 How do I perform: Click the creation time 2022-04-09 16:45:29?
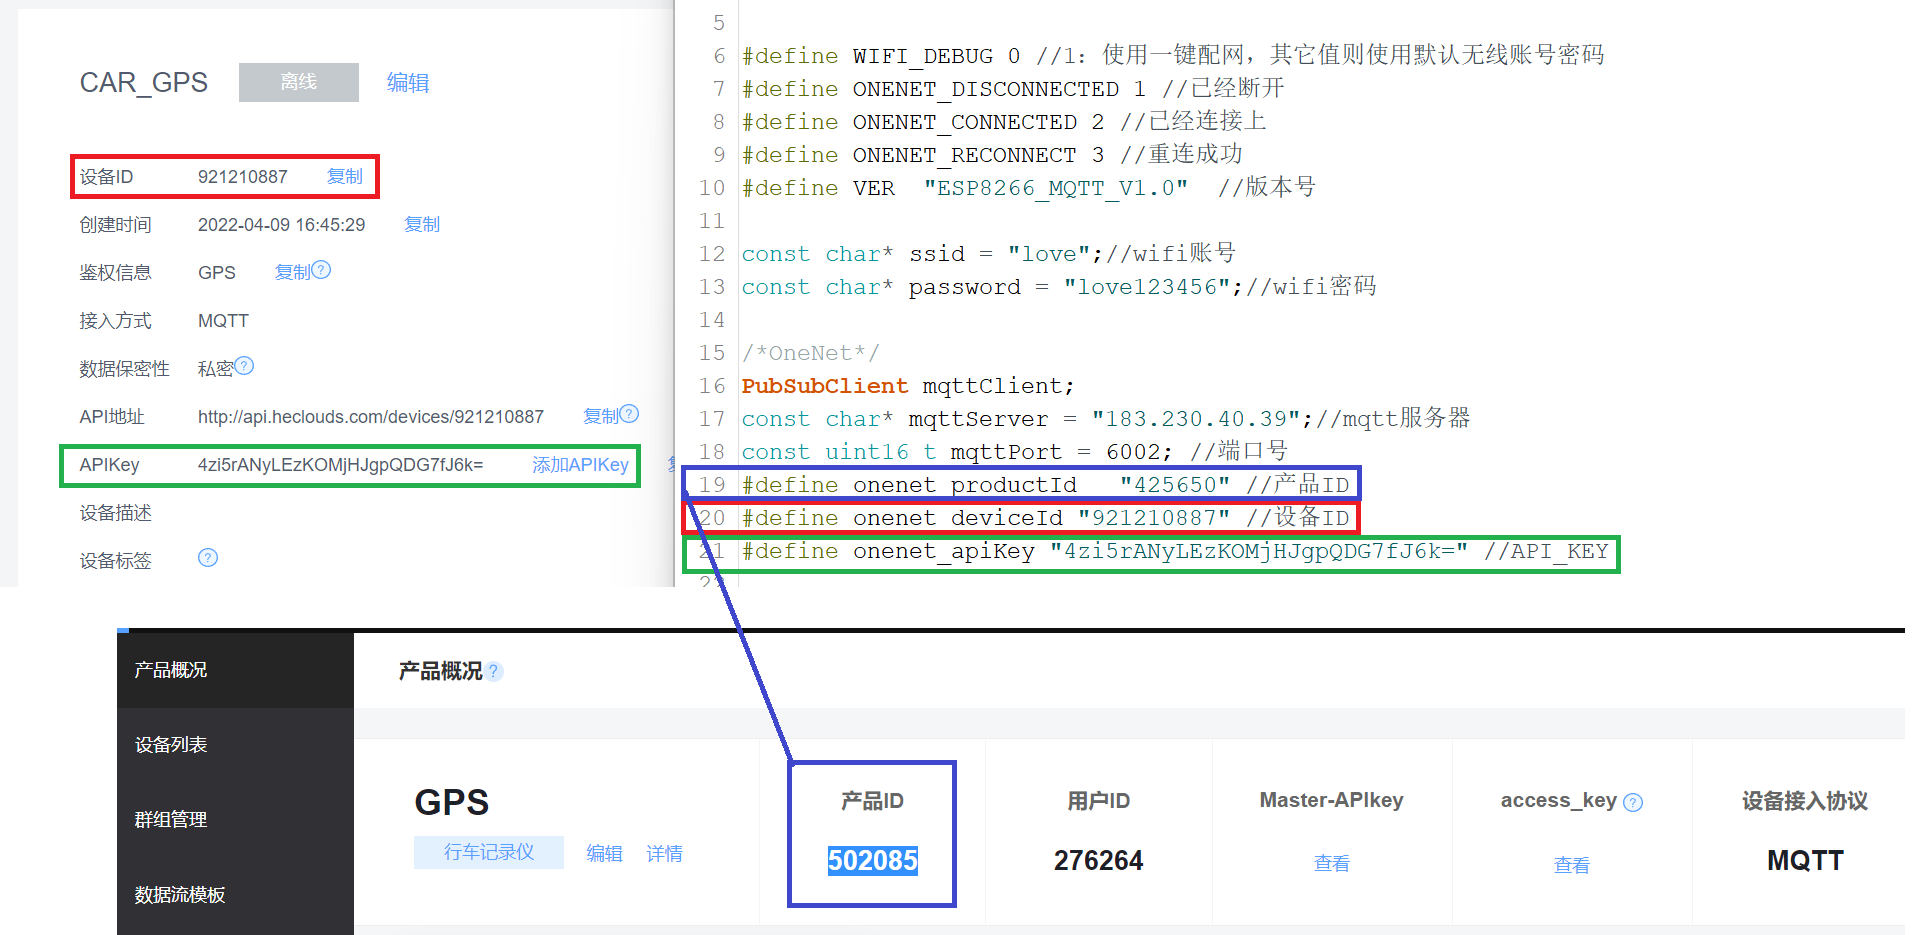coord(282,225)
